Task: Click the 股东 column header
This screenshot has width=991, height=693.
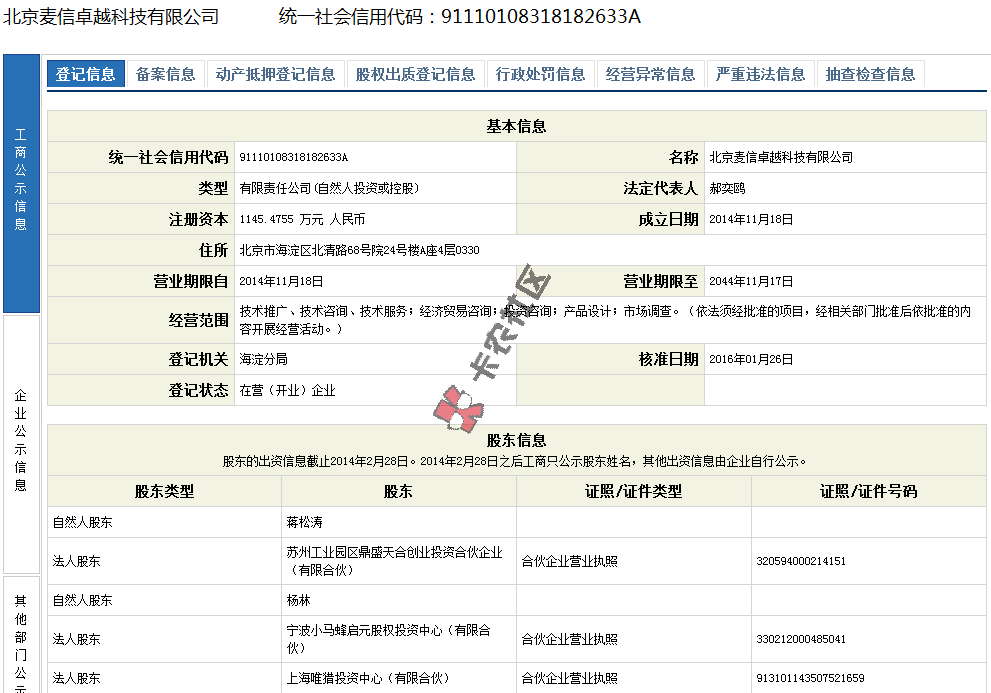Action: pyautogui.click(x=398, y=491)
